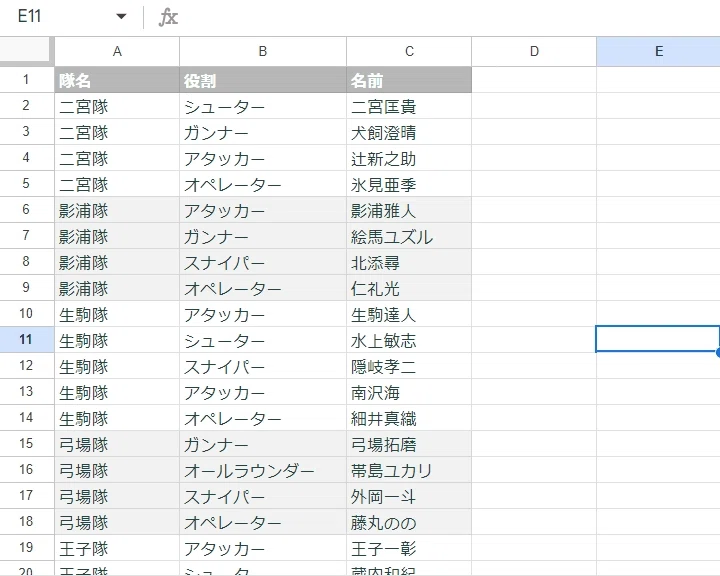Click 影浦隊 in row 6
The width and height of the screenshot is (720, 576).
117,210
